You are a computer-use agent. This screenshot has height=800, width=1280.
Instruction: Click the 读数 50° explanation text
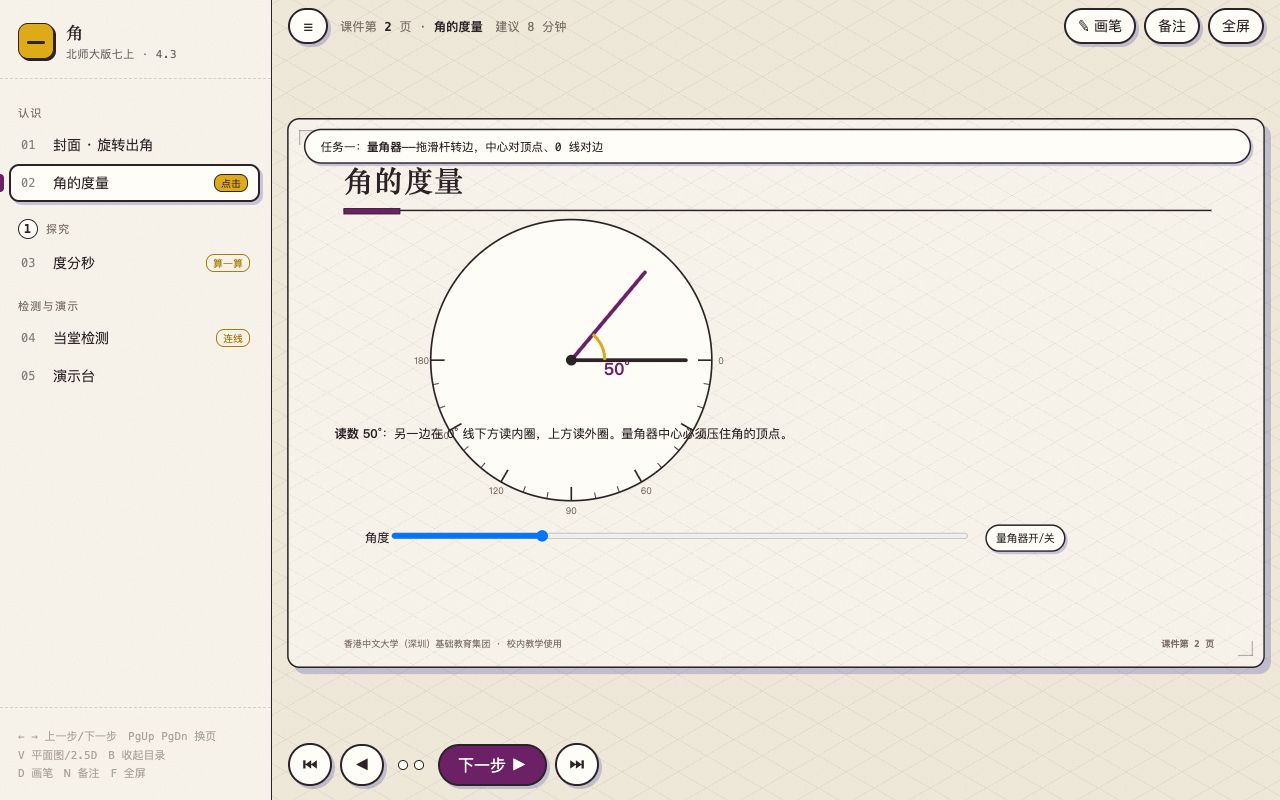point(563,434)
